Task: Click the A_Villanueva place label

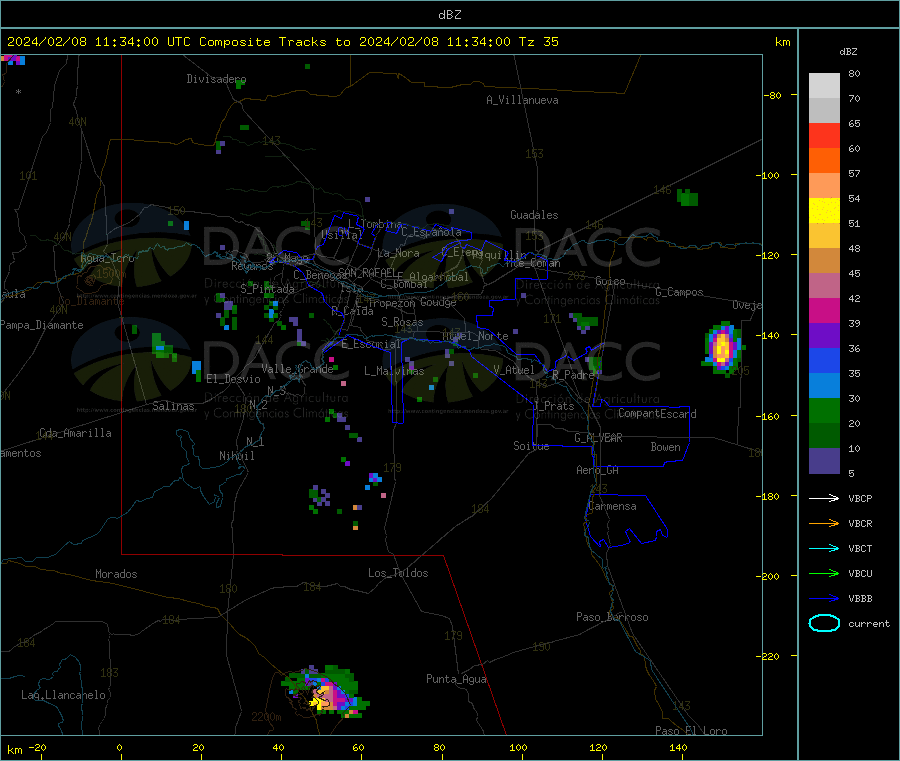Action: (x=522, y=100)
